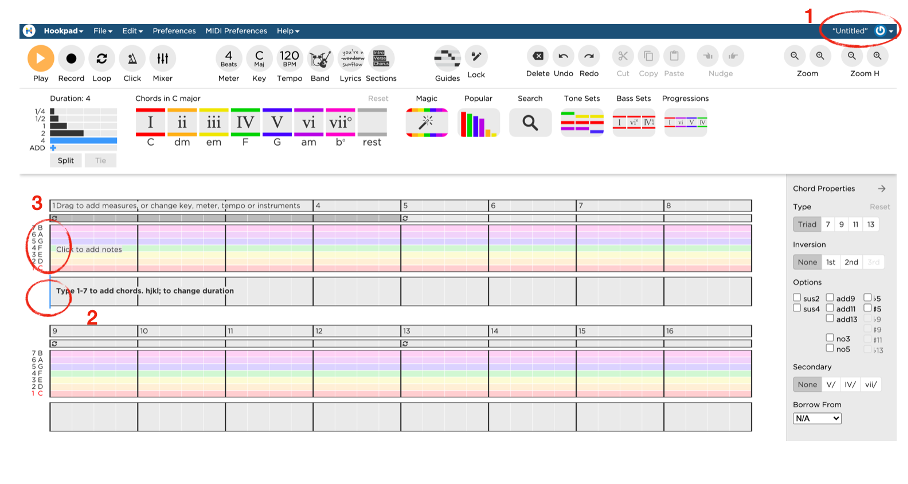Open the Borrow From dropdown

(817, 418)
